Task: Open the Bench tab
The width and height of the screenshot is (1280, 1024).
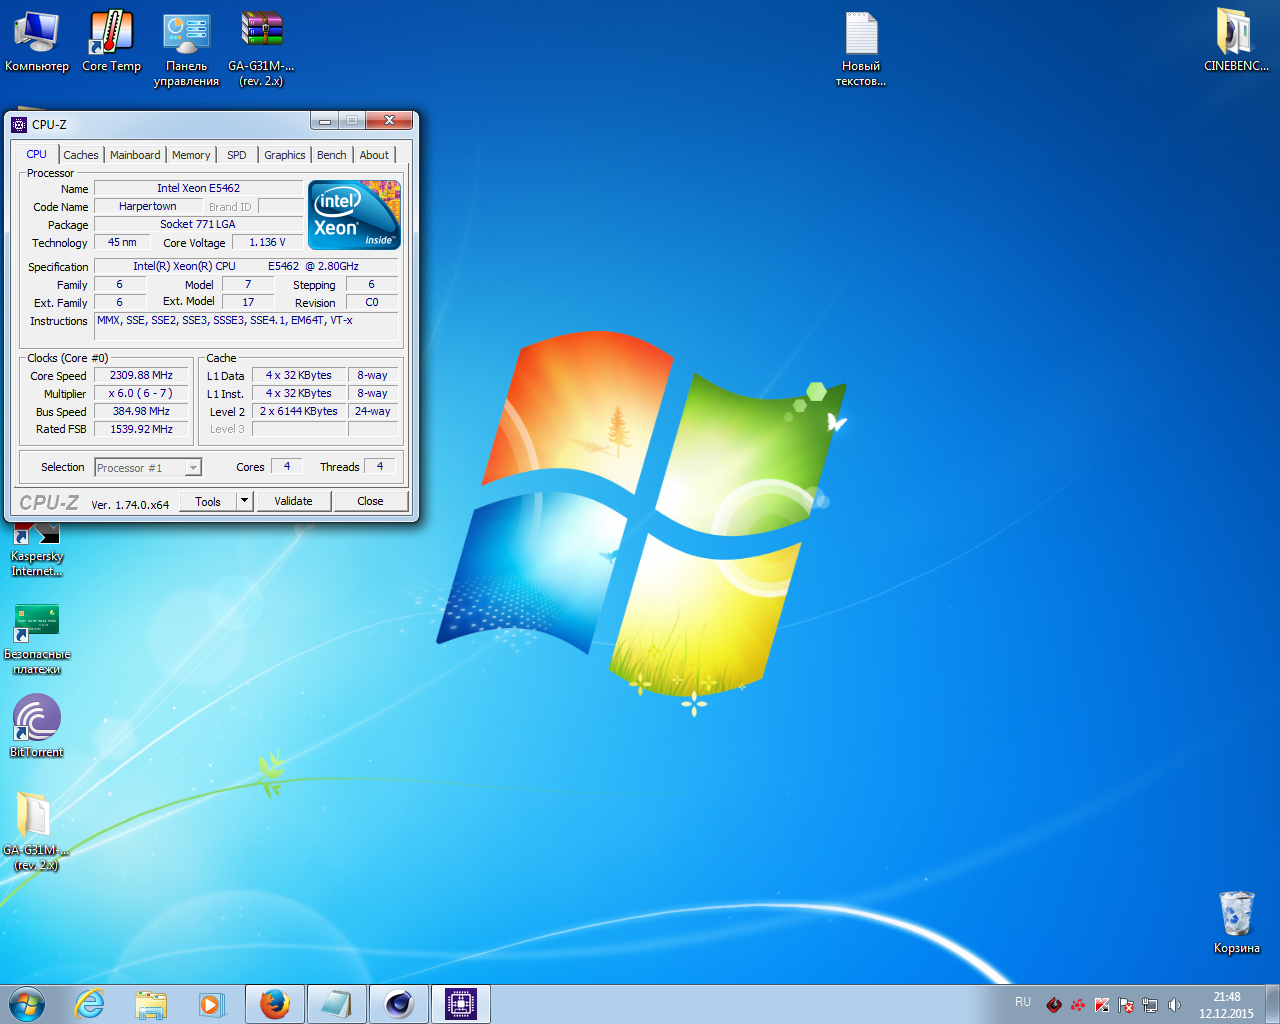Action: [332, 155]
